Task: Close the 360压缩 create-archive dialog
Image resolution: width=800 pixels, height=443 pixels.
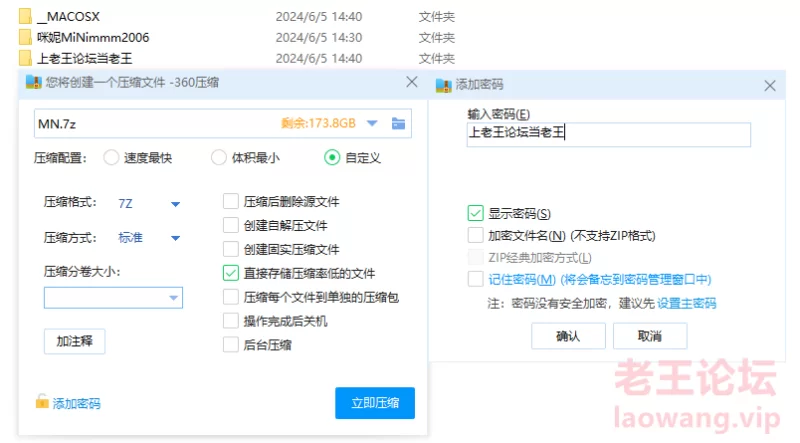Action: 412,82
